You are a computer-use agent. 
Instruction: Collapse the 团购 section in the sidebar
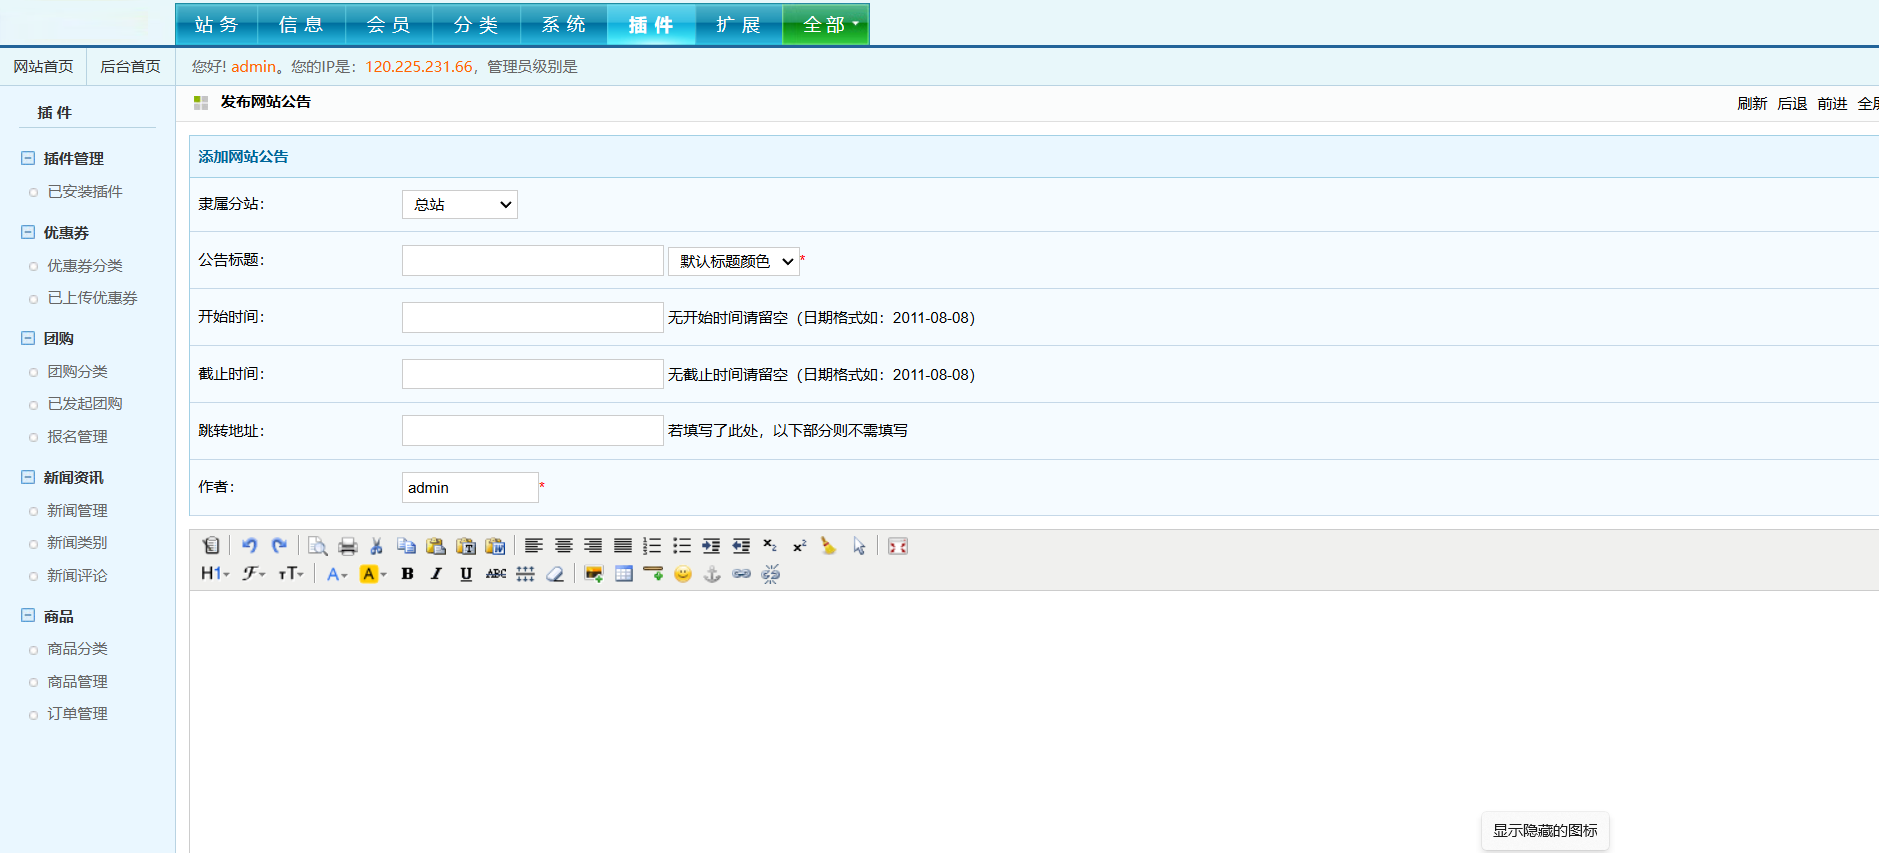pyautogui.click(x=28, y=338)
